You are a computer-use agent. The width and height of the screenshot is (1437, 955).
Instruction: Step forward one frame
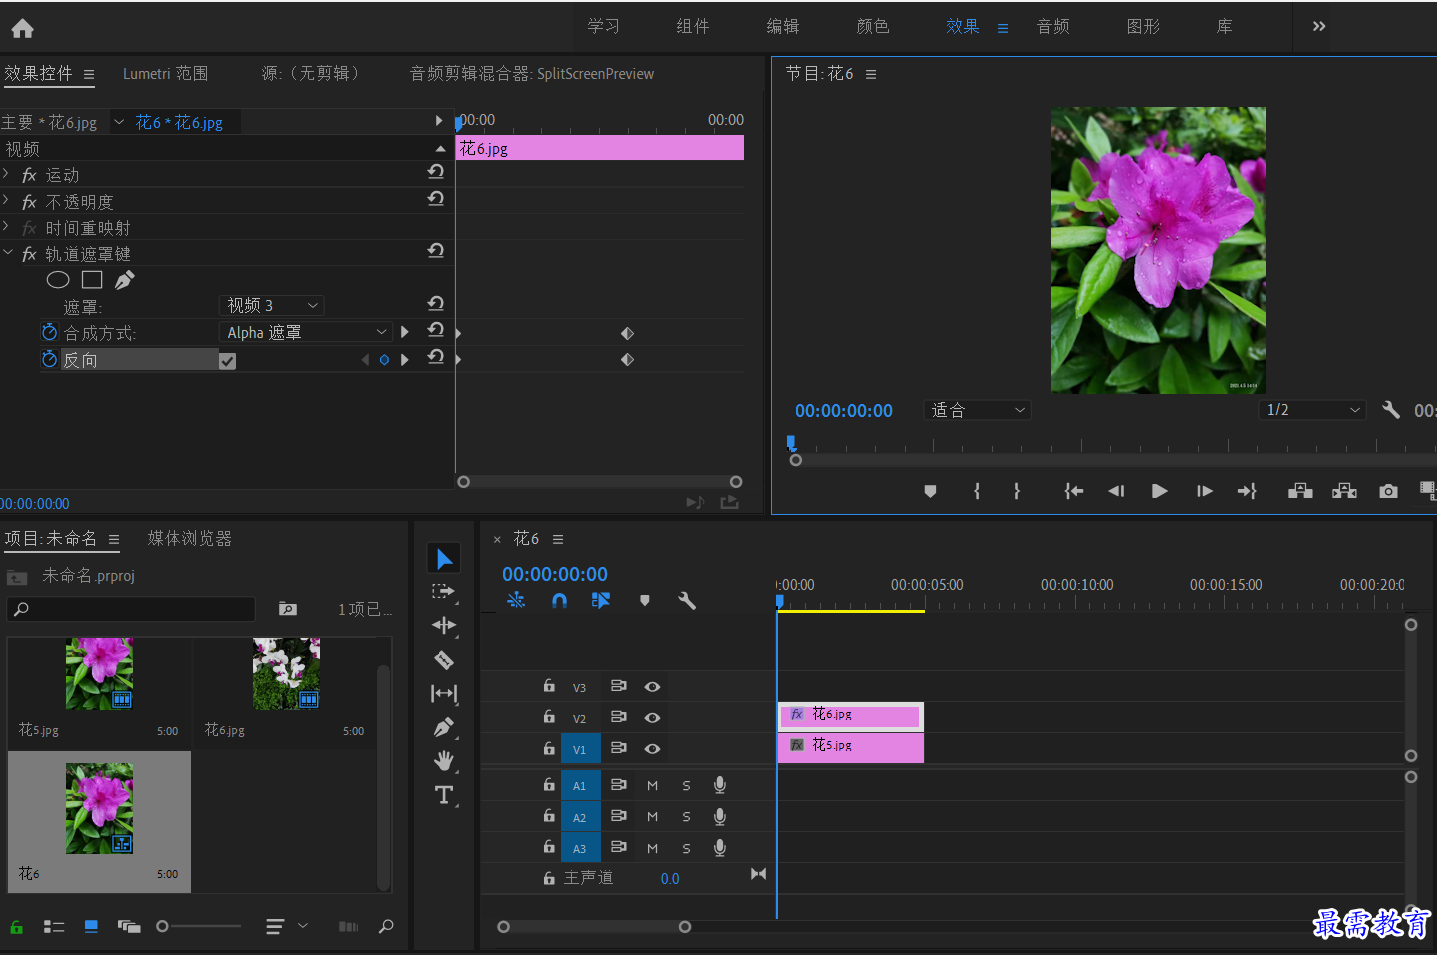(x=1204, y=491)
